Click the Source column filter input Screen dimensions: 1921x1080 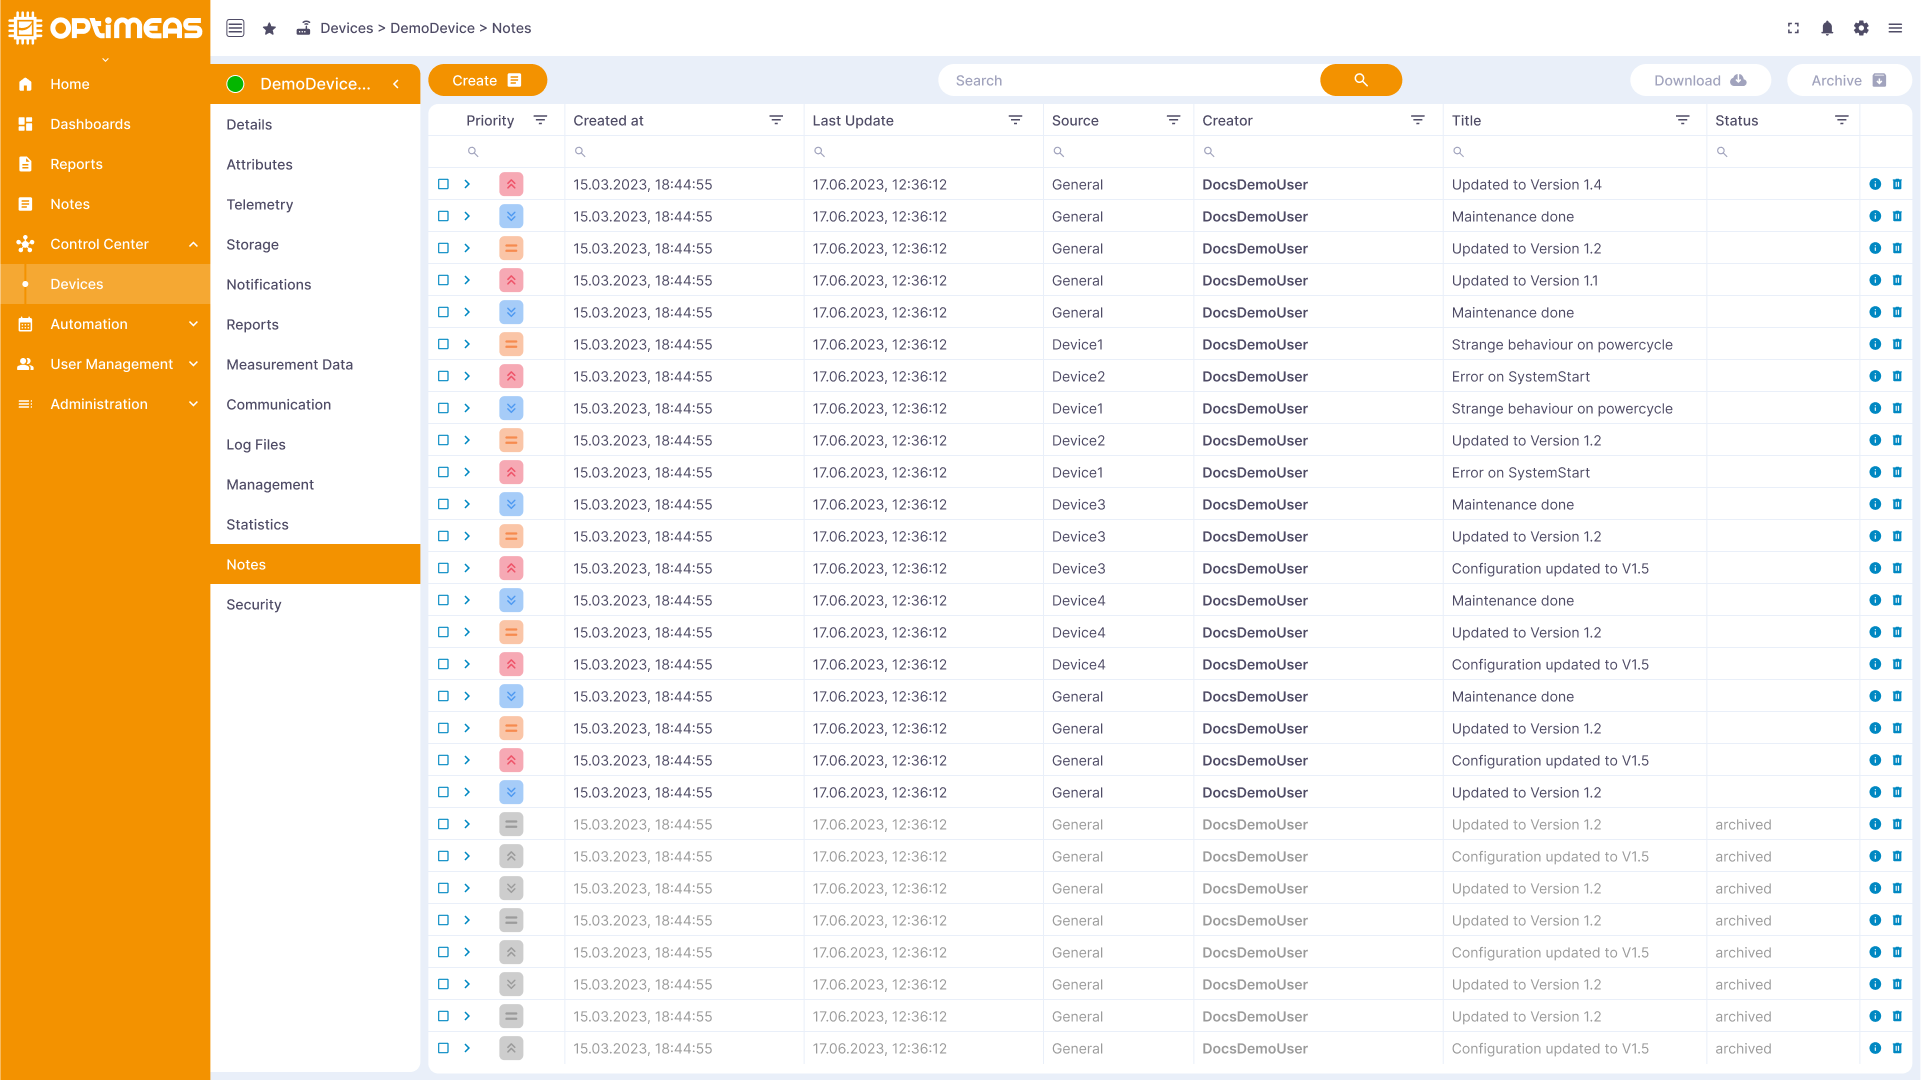[1118, 152]
